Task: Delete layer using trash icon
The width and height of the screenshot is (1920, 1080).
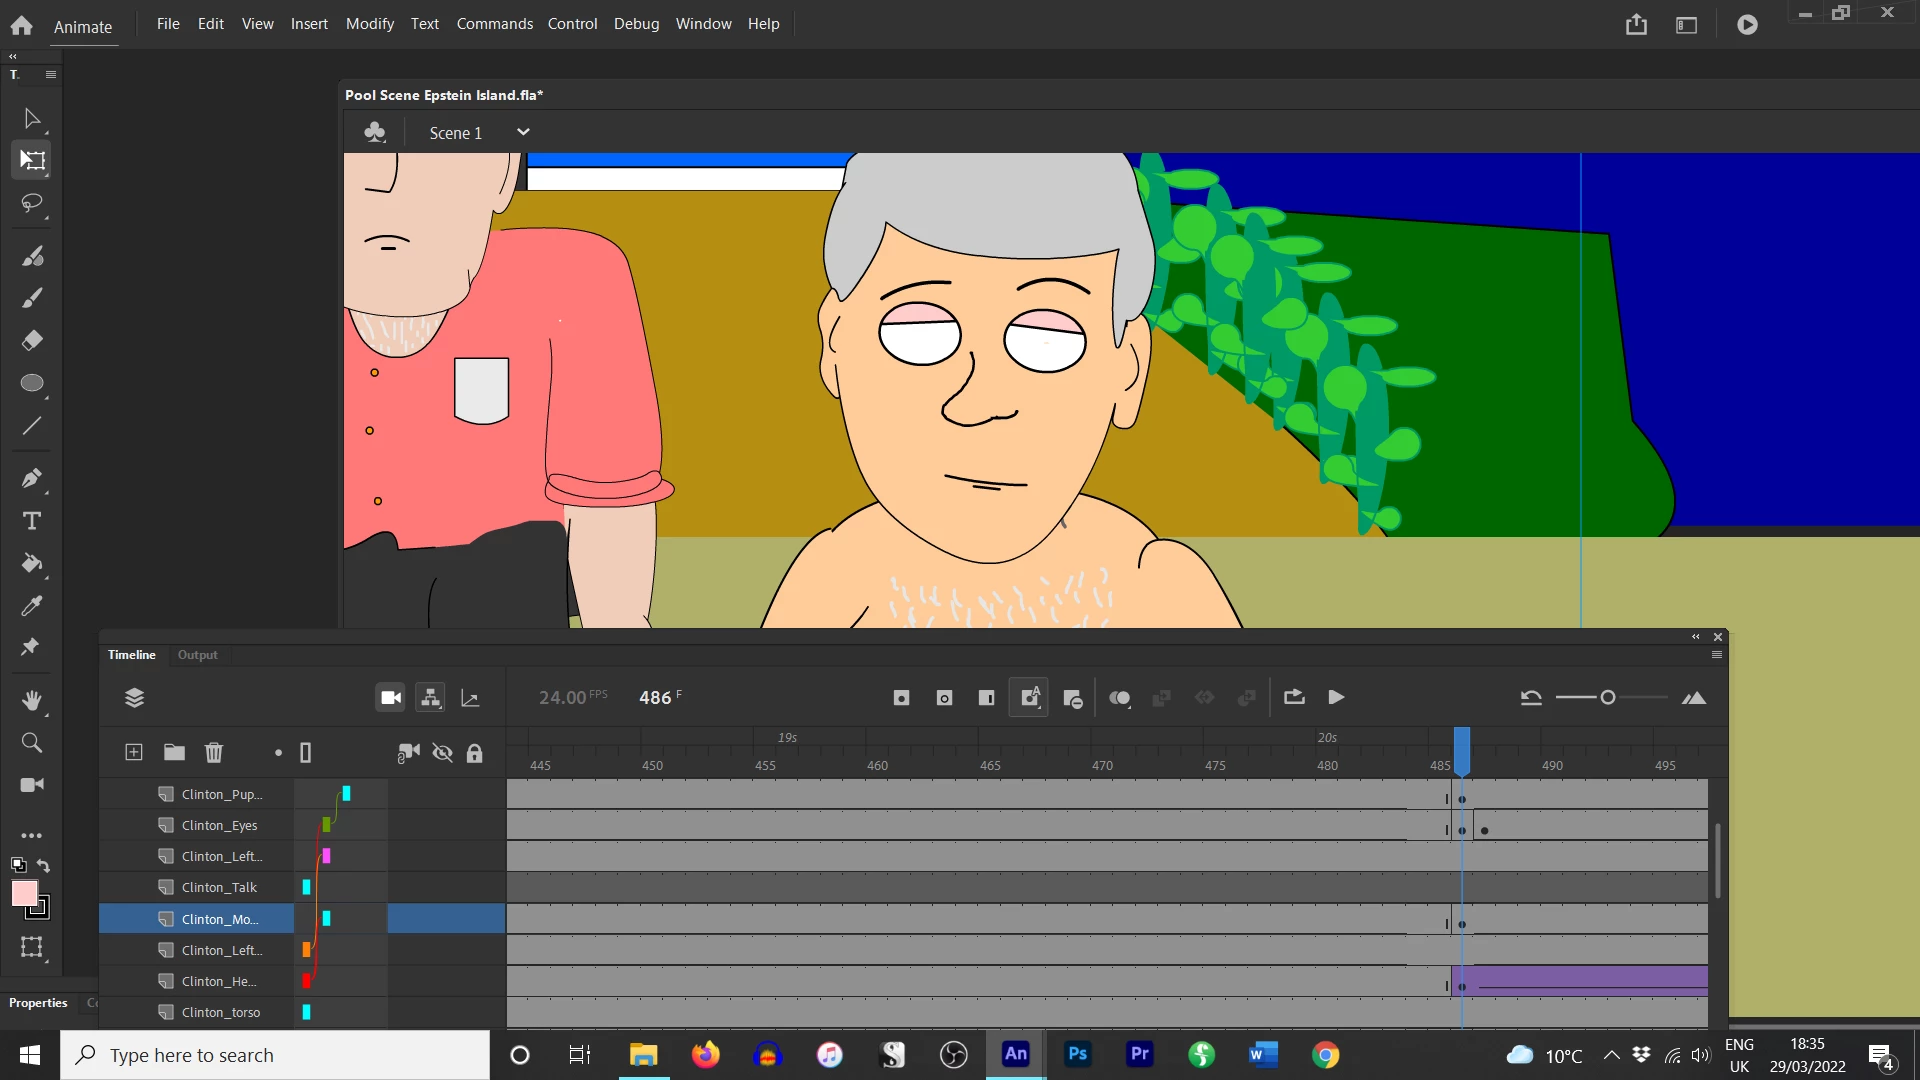Action: (x=214, y=753)
